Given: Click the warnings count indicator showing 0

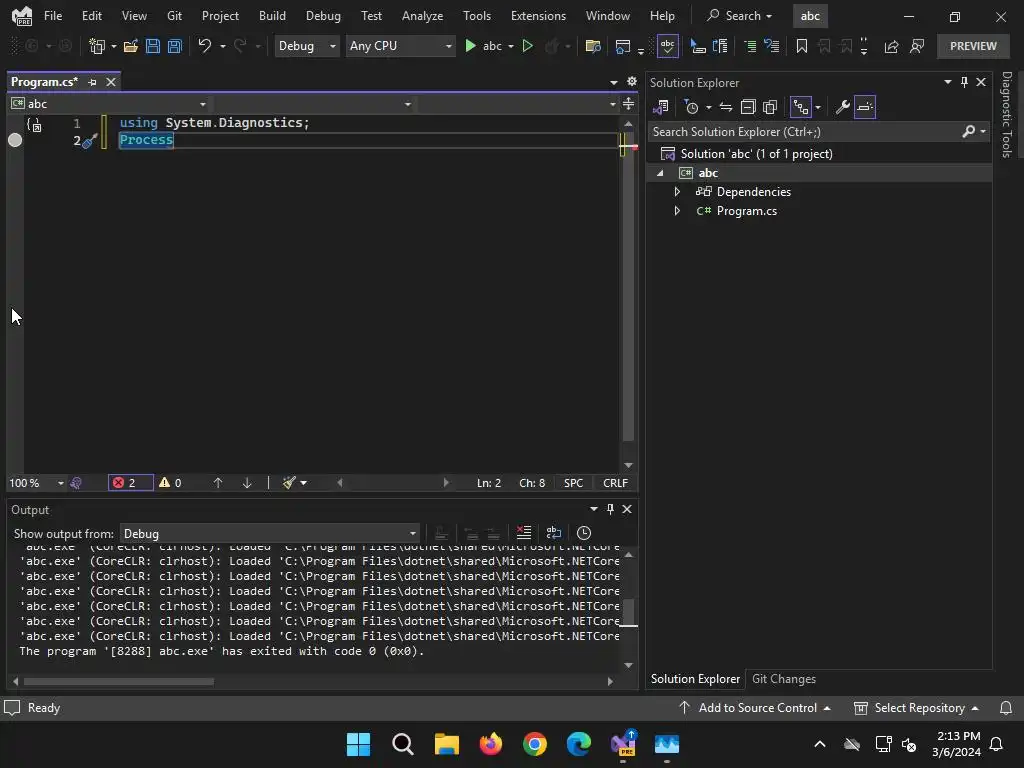Looking at the screenshot, I should click(x=170, y=483).
